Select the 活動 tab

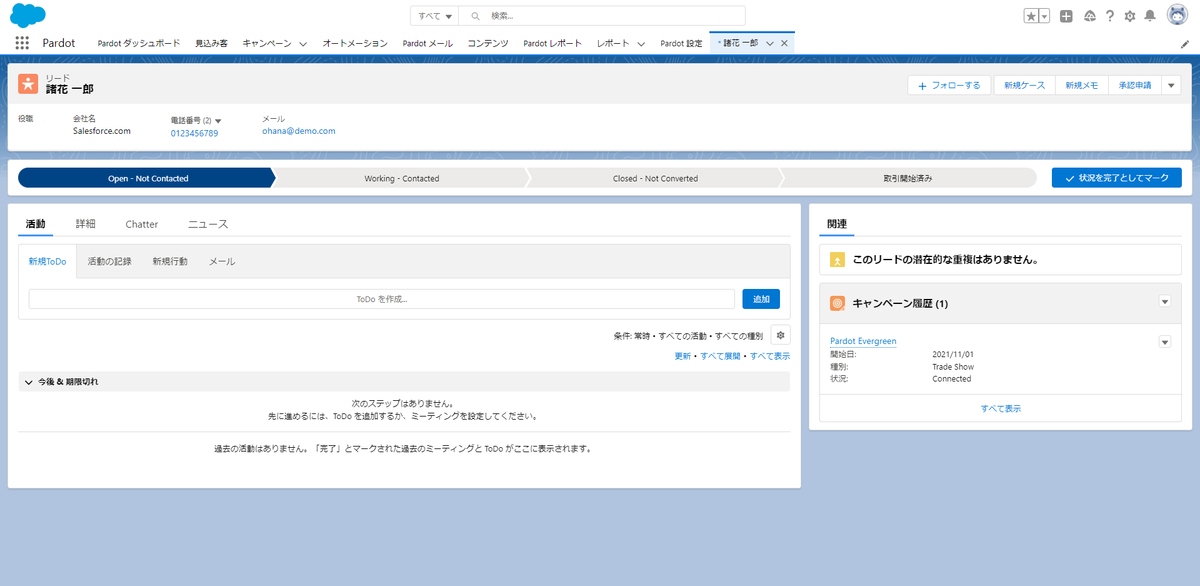coord(36,224)
